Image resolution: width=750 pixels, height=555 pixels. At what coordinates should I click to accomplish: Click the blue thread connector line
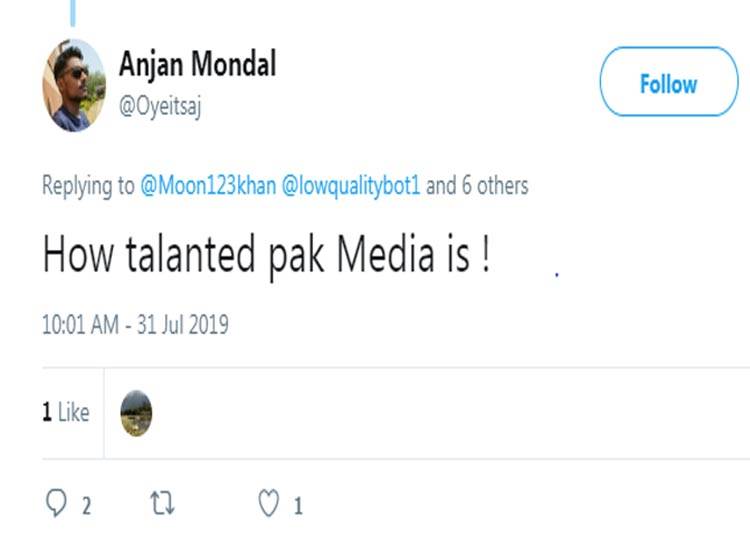73,12
